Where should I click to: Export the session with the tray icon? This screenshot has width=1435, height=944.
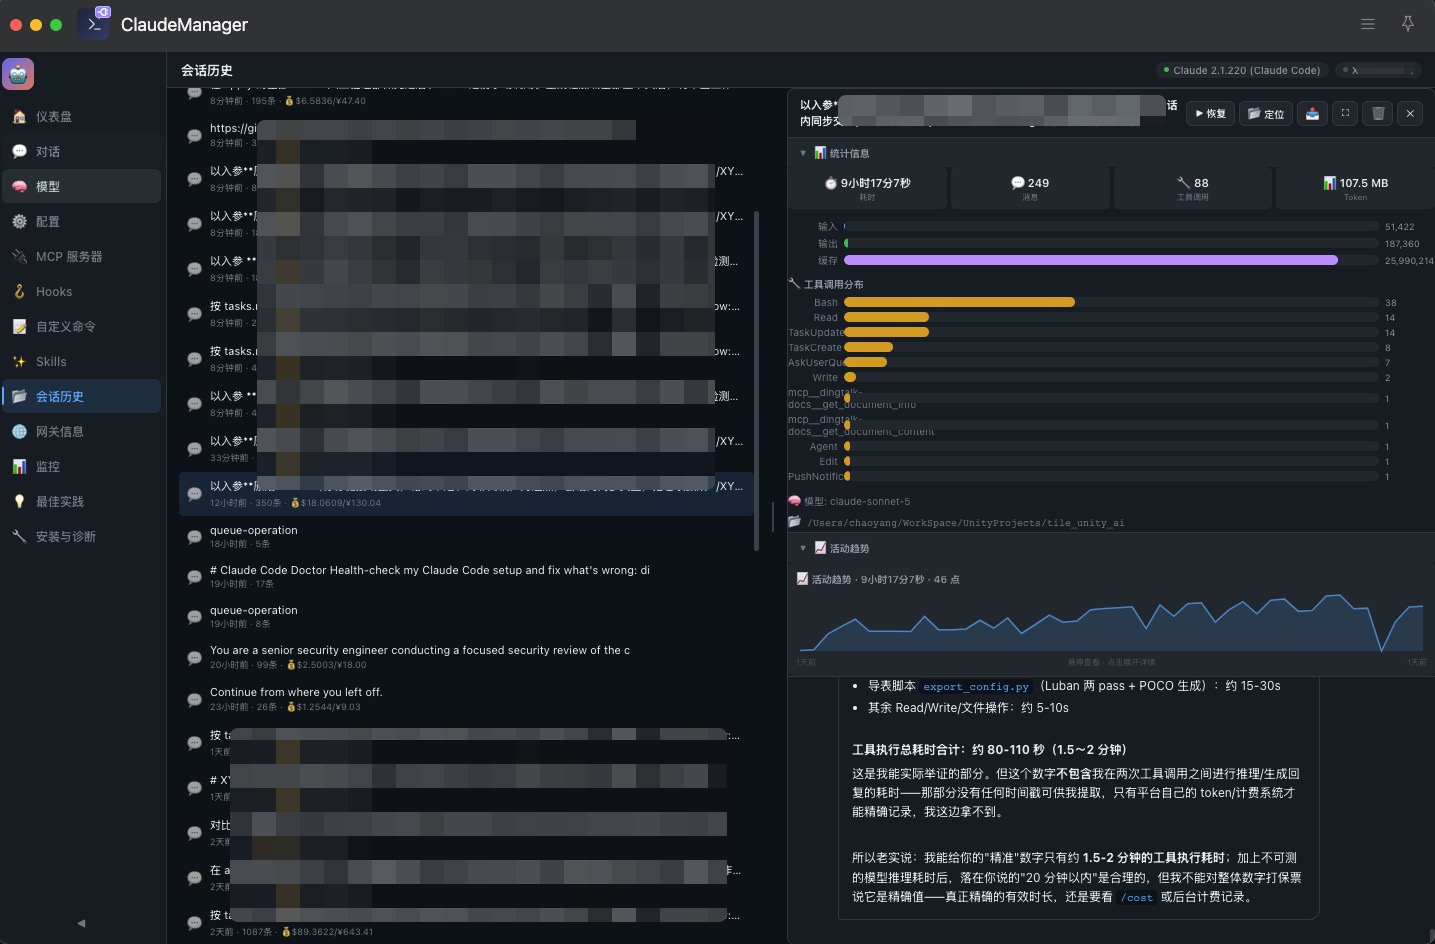1312,114
